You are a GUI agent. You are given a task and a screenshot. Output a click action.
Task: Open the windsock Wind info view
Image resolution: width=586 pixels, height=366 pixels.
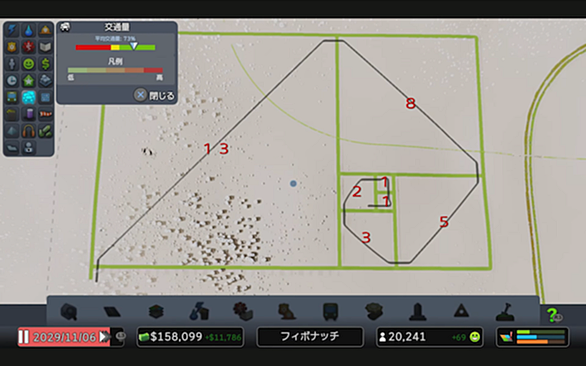[45, 114]
